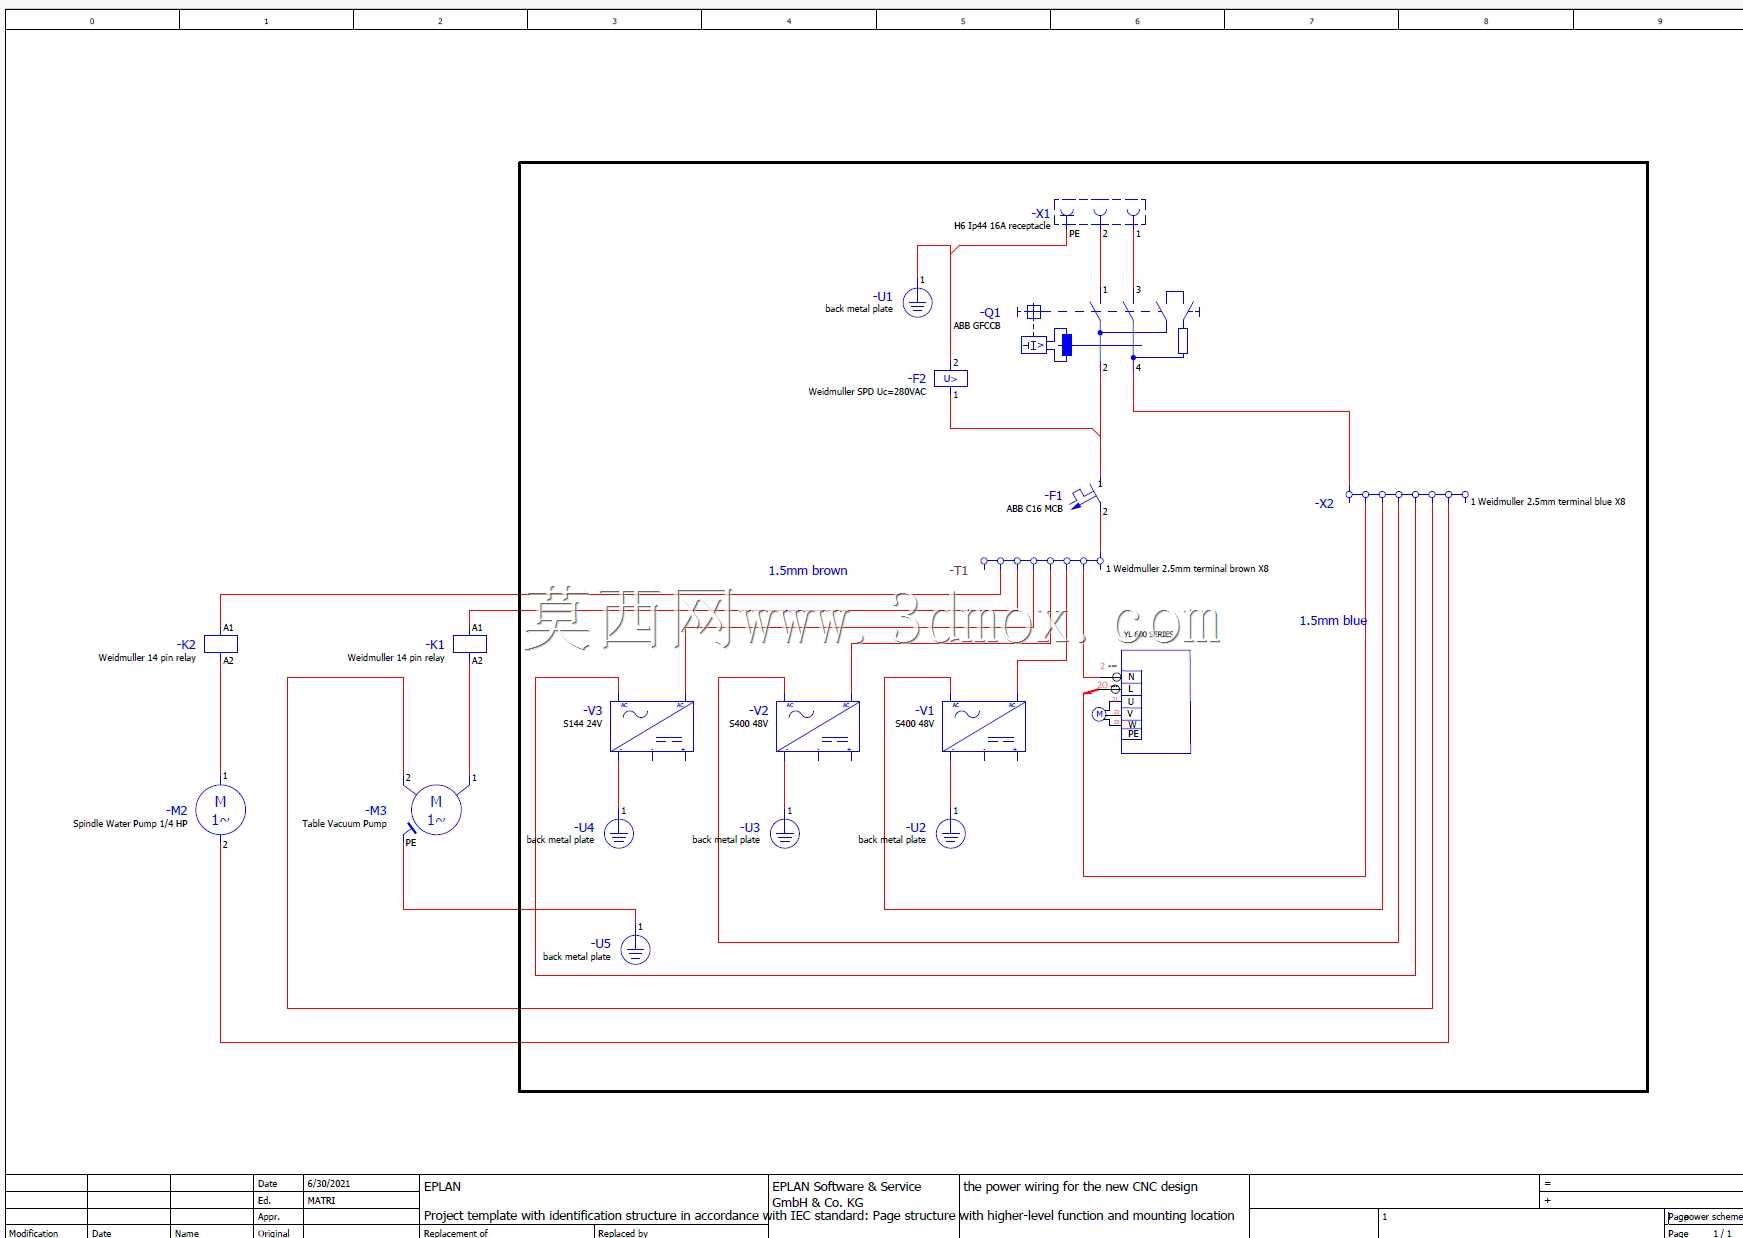The image size is (1743, 1238).
Task: Click the I> trip element of -Q1
Action: pos(1033,345)
